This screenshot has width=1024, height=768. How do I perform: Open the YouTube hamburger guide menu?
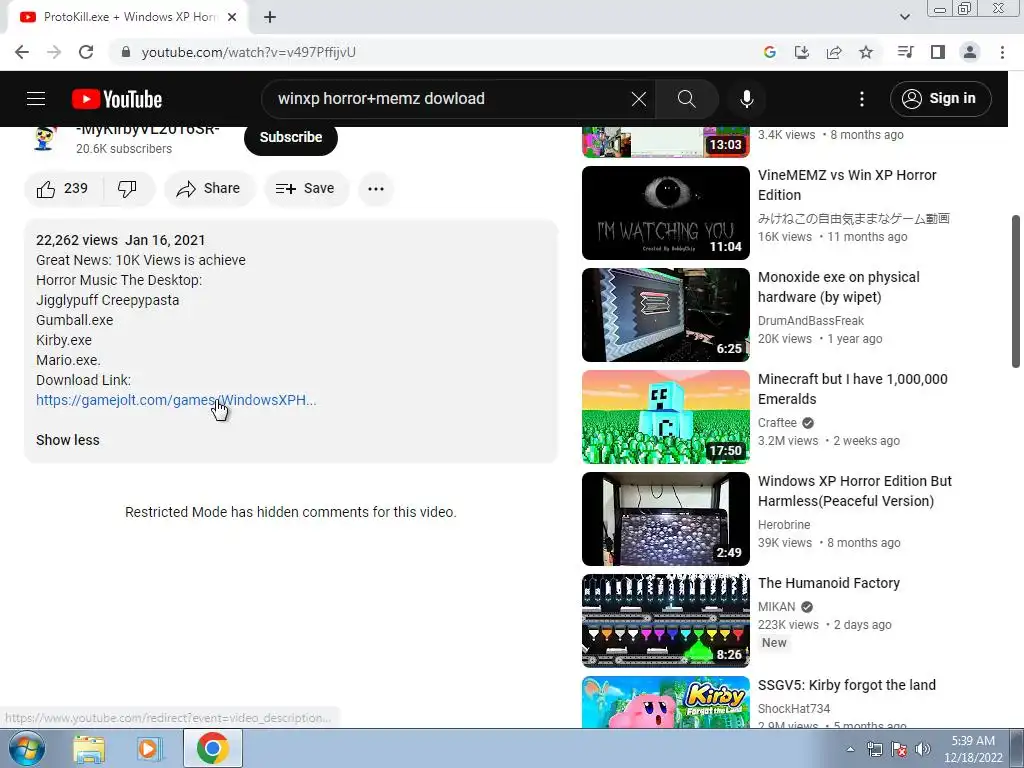[36, 99]
